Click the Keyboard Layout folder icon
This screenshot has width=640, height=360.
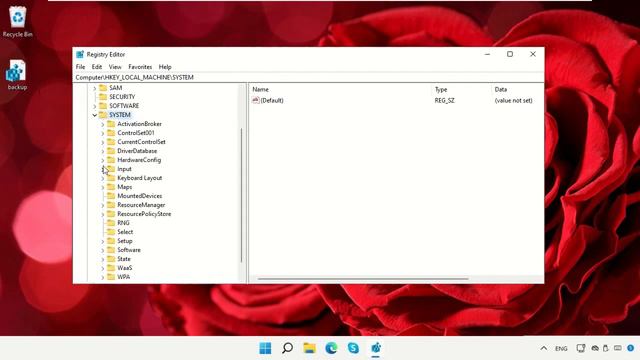(111, 178)
